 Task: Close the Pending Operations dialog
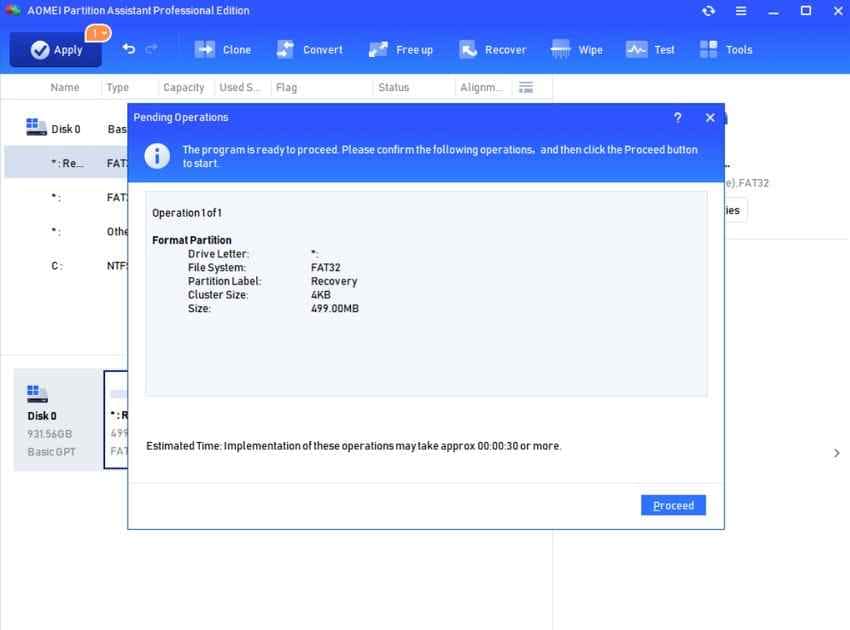710,118
